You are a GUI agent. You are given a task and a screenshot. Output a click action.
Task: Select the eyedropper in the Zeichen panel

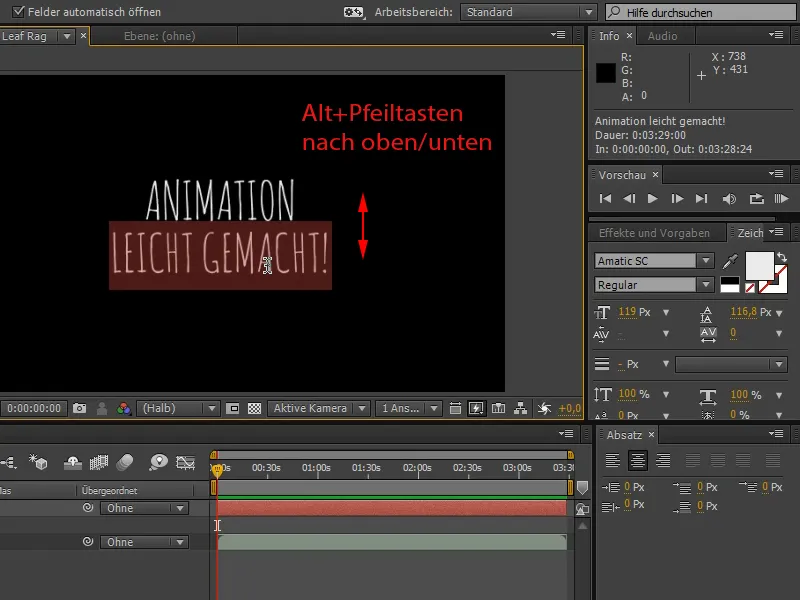(728, 260)
